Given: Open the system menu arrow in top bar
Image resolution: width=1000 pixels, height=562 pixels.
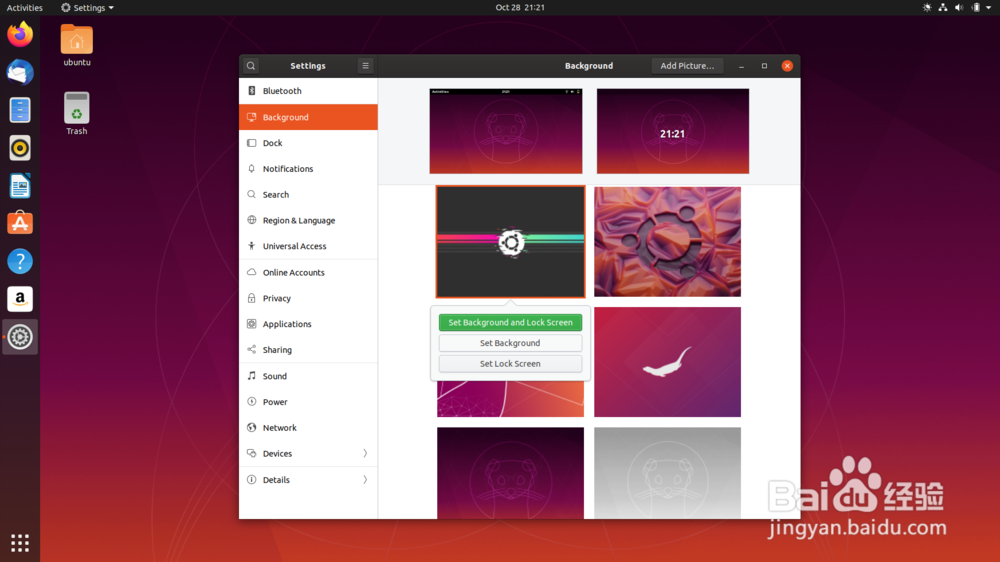Looking at the screenshot, I should click(x=989, y=8).
